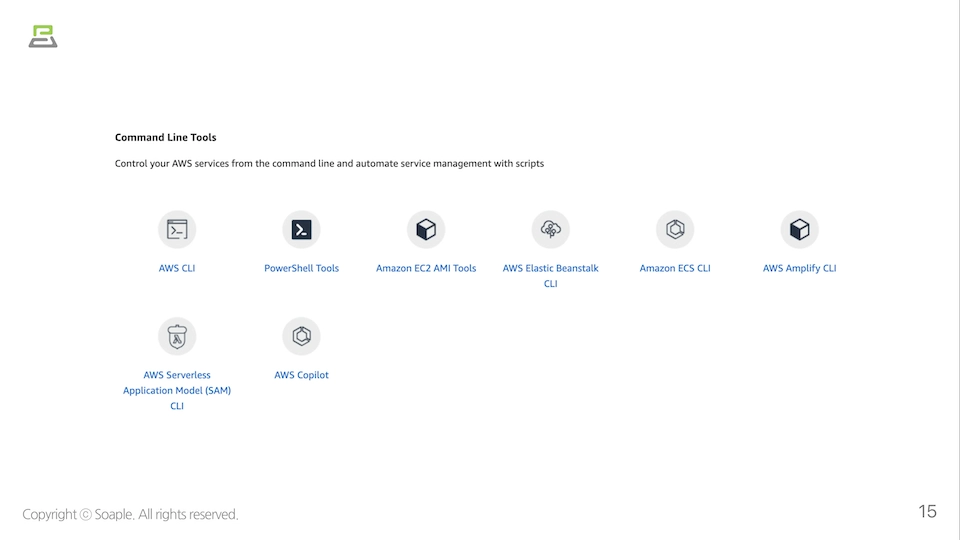The width and height of the screenshot is (960, 540).
Task: Open the AWS Amplify CLI link
Action: tap(799, 268)
